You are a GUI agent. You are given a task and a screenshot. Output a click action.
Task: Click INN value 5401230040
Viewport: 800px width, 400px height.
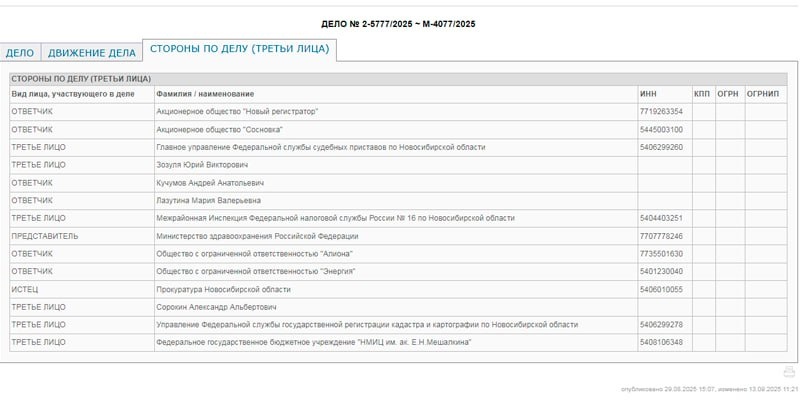[x=661, y=271]
